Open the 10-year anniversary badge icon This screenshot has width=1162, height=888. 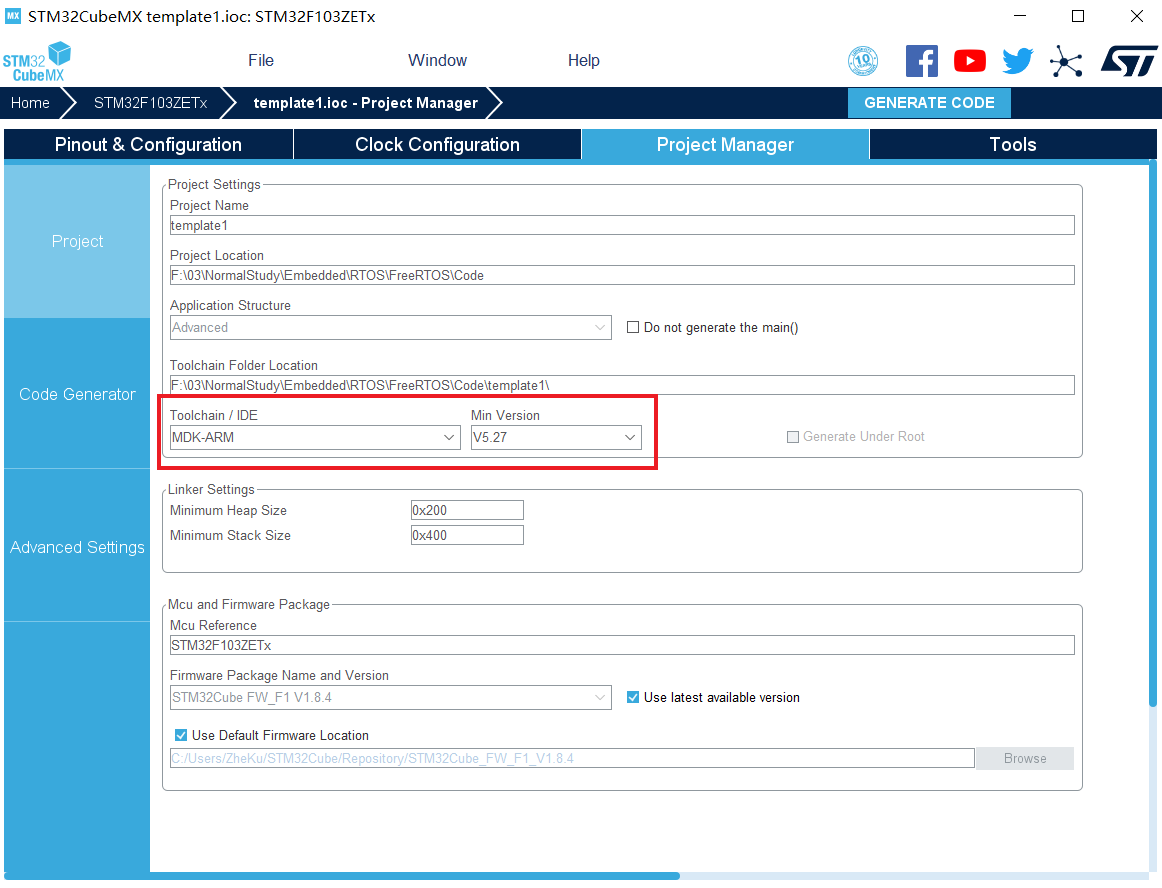tap(863, 61)
